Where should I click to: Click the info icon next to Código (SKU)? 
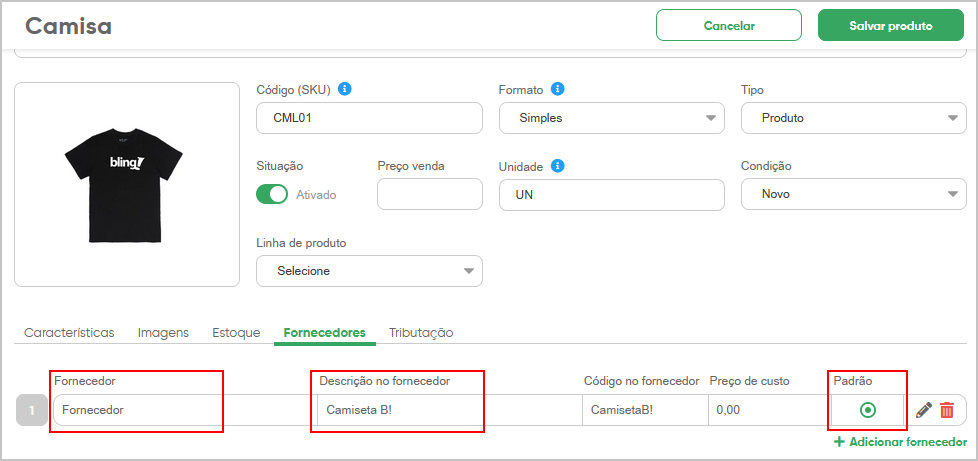344,89
